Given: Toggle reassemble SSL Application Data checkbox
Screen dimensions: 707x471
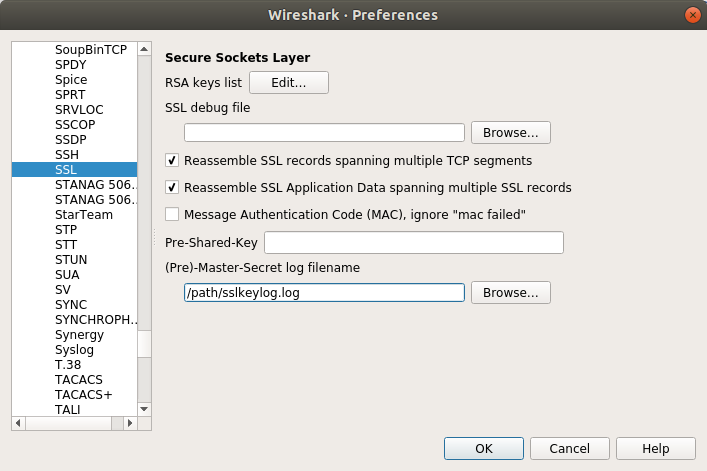Looking at the screenshot, I should pyautogui.click(x=172, y=187).
